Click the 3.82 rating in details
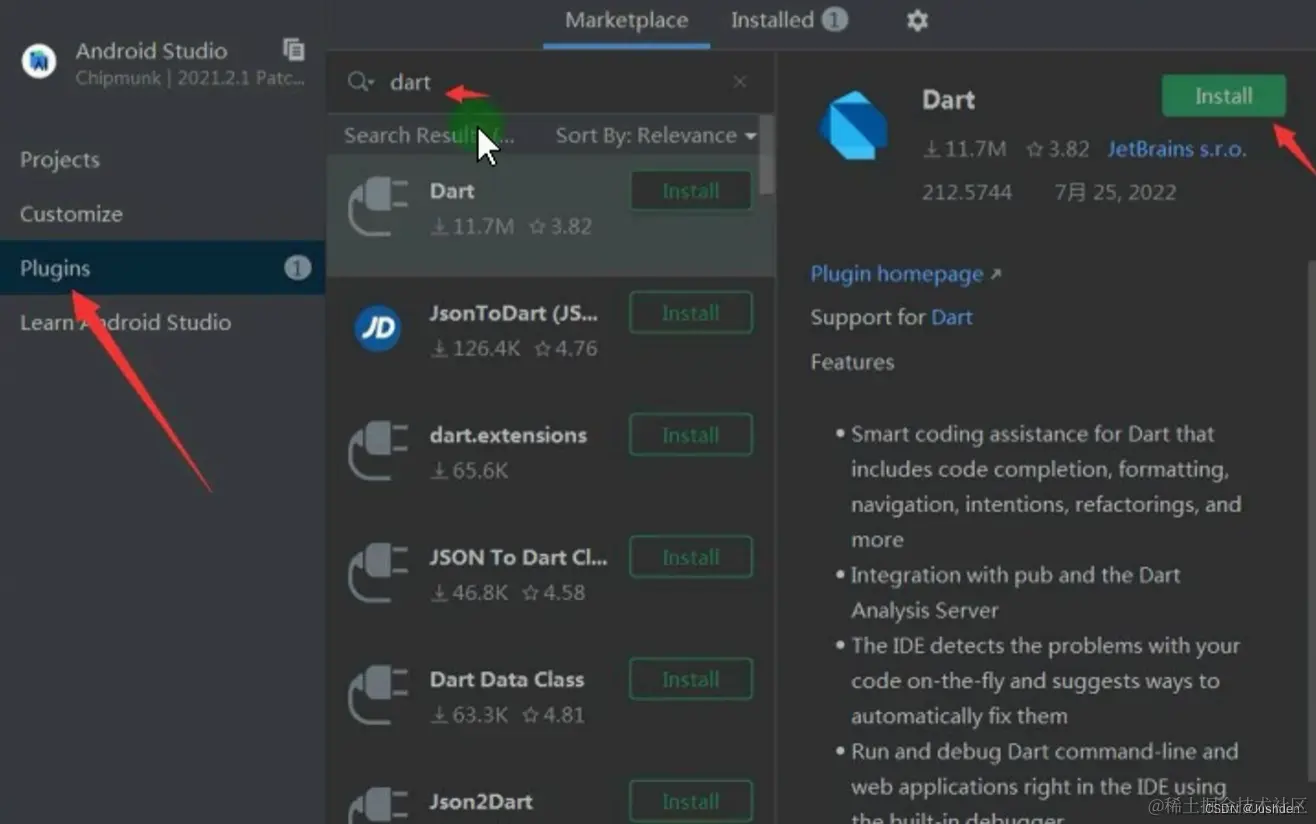This screenshot has width=1316, height=824. [1058, 149]
